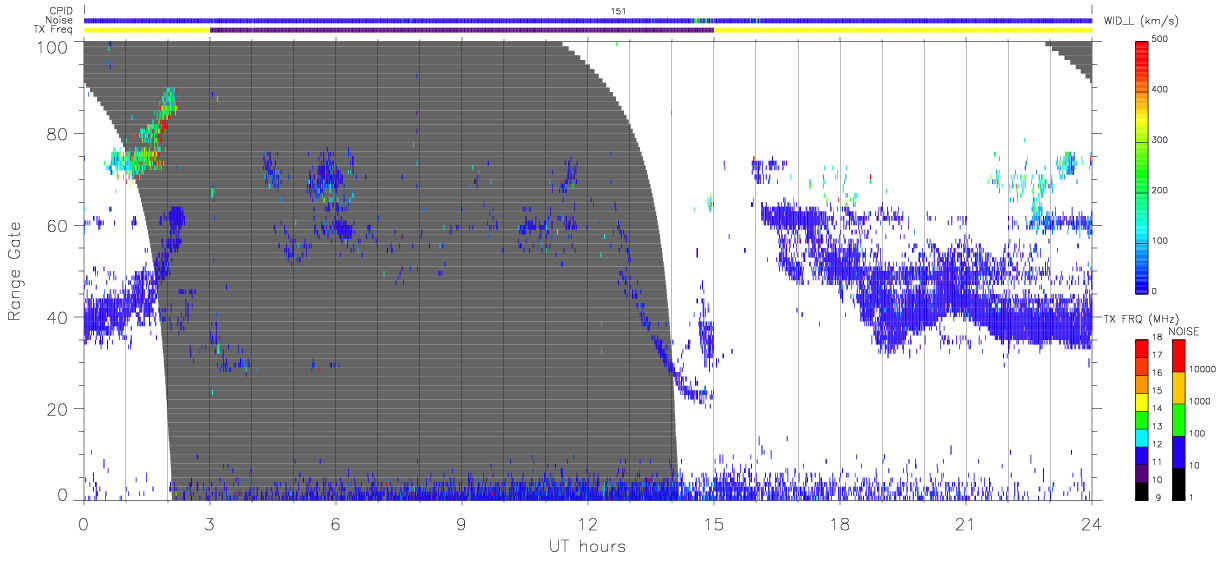The image size is (1228, 567).
Task: Pick the yellow 14–15 MHz swatch in TX FRQ legend
Action: coord(1143,400)
